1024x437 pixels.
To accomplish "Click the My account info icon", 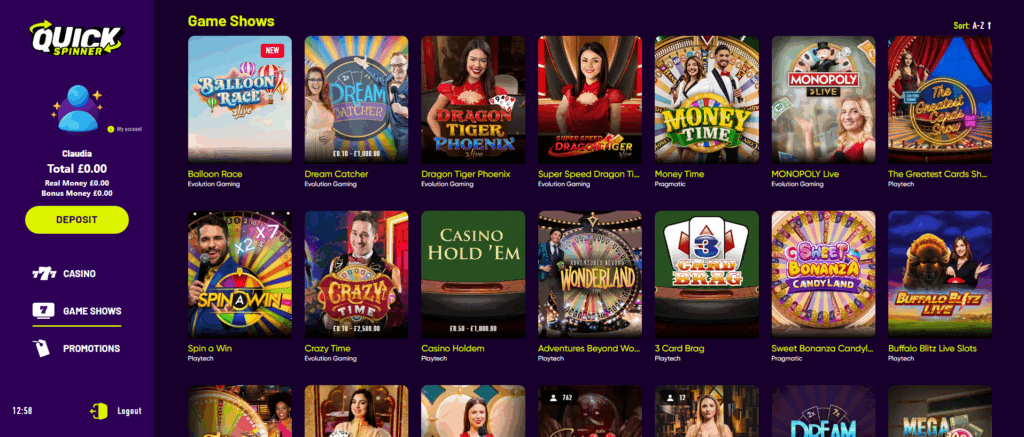I will [110, 129].
